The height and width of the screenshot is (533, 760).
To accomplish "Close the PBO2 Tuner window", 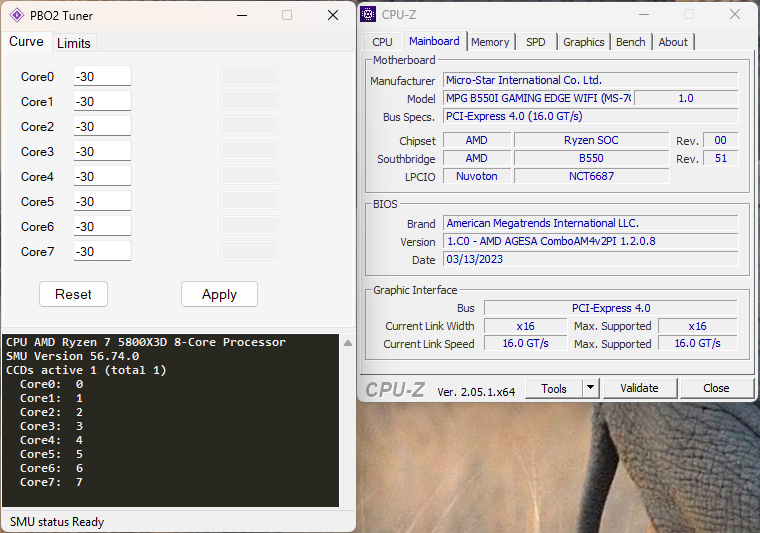I will [x=332, y=16].
